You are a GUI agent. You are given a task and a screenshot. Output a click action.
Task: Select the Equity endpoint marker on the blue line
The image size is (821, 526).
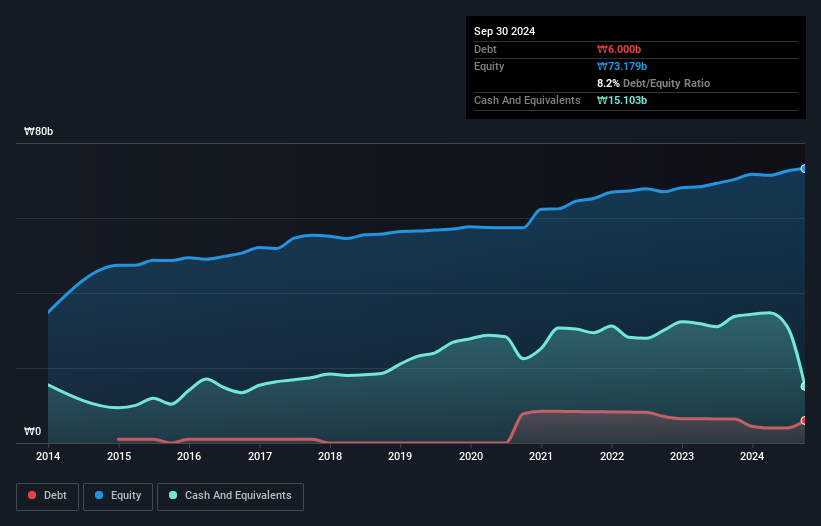point(804,169)
